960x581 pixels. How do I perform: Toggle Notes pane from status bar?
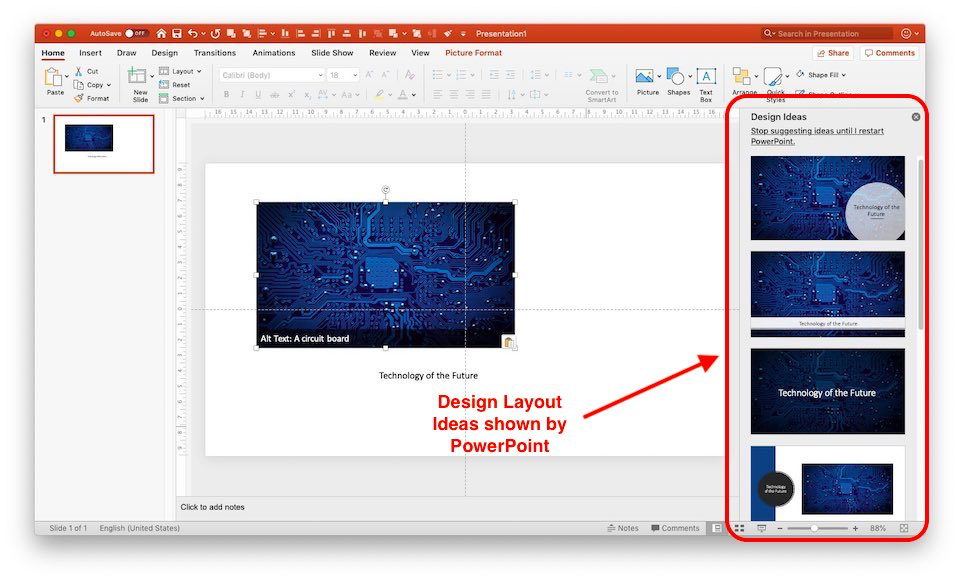(x=623, y=528)
